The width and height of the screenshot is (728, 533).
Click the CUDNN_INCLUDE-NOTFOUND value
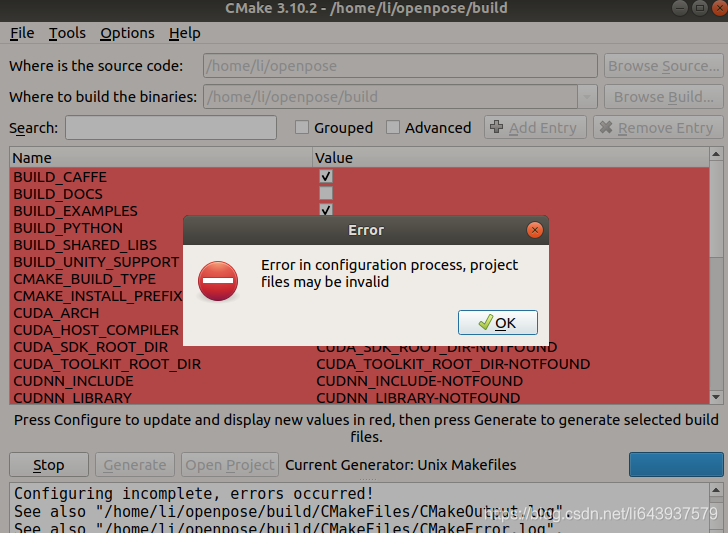point(420,381)
